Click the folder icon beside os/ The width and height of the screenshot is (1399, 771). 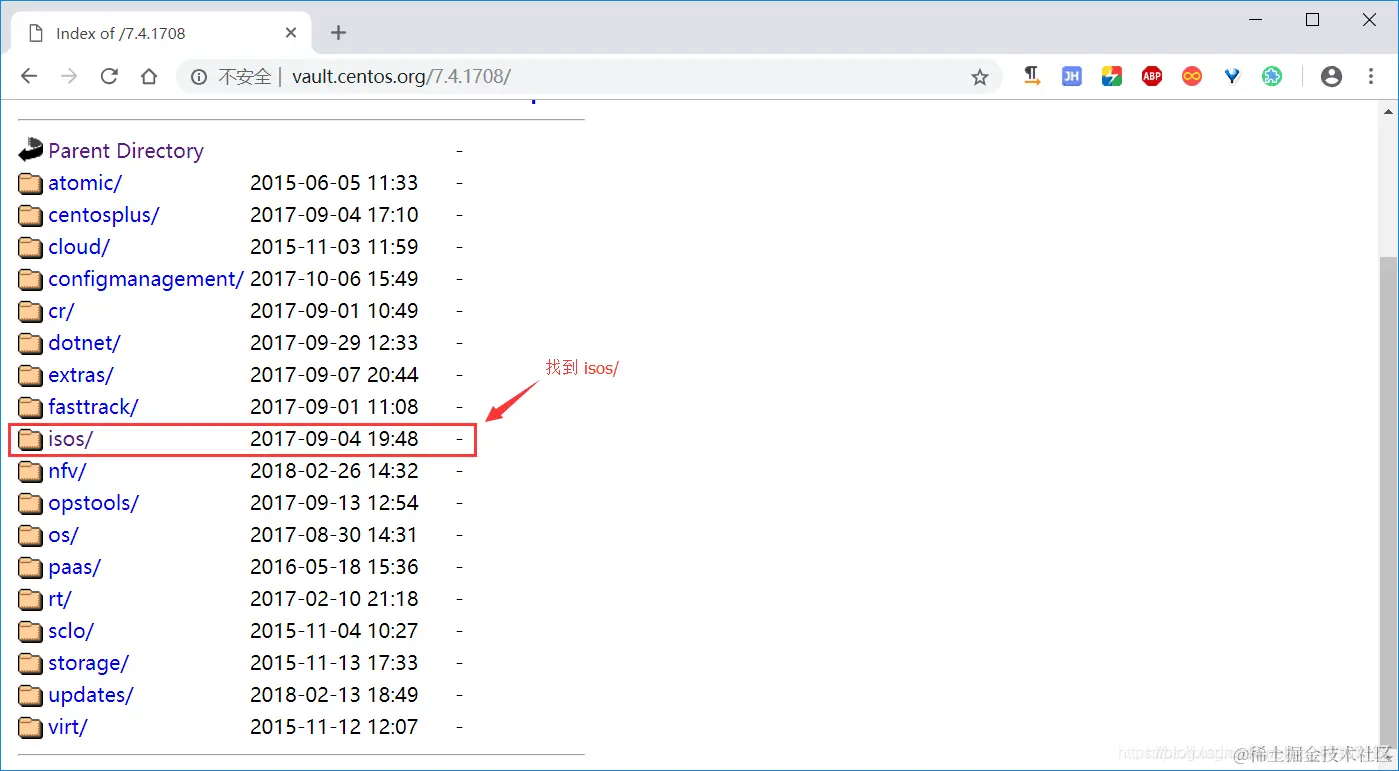click(31, 535)
